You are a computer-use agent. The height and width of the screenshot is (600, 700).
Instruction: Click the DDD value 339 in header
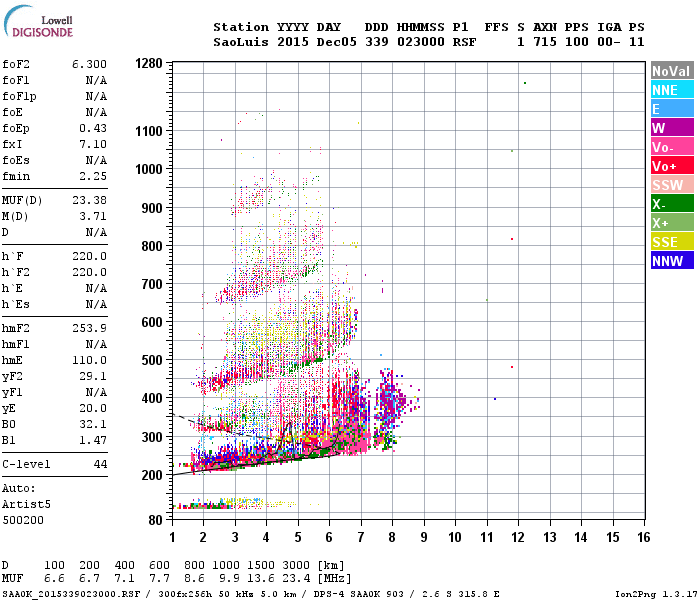click(377, 42)
